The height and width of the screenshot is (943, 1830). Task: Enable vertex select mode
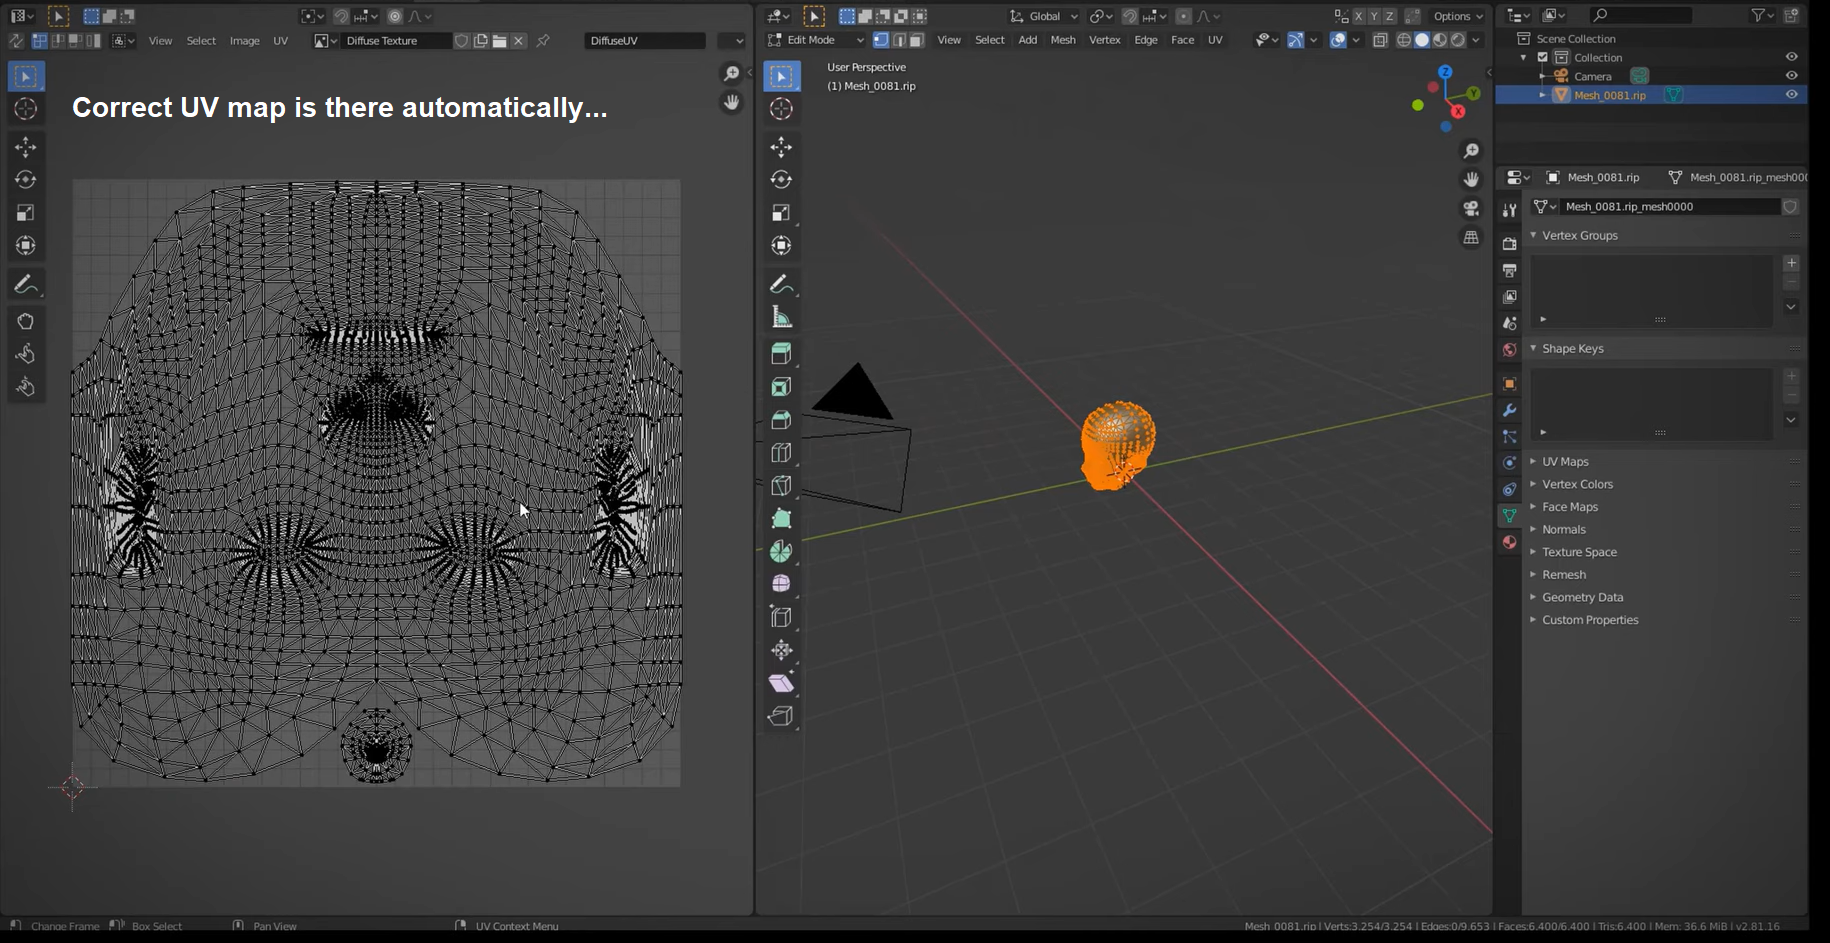coord(881,40)
